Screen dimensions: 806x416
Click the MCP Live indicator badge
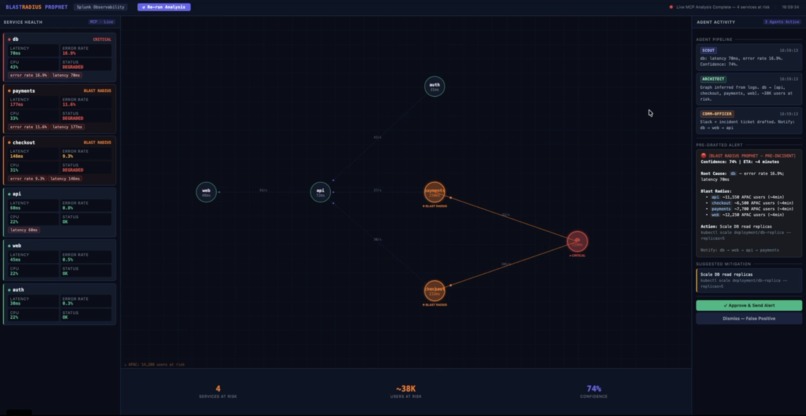101,22
